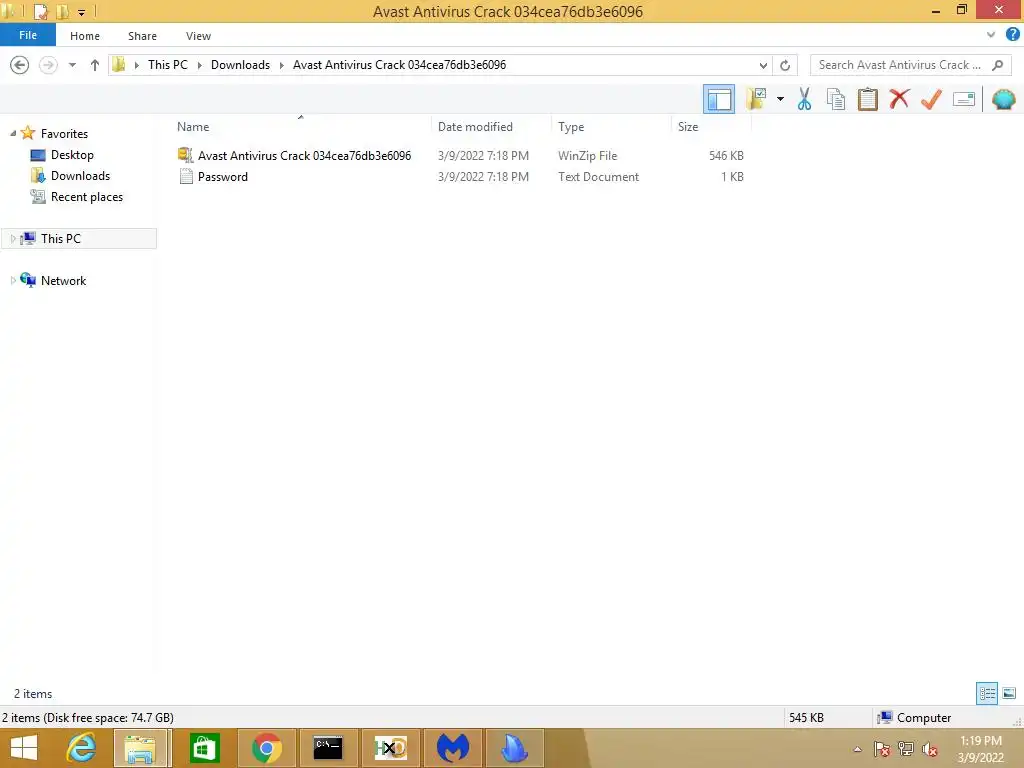
Task: Refresh the folder view
Action: [785, 65]
